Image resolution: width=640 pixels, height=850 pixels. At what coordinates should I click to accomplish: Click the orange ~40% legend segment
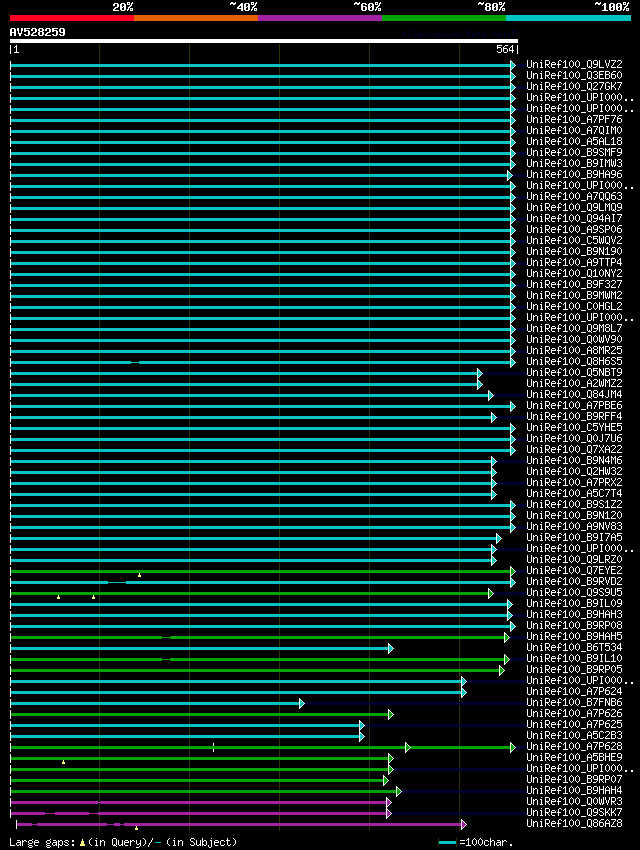196,18
